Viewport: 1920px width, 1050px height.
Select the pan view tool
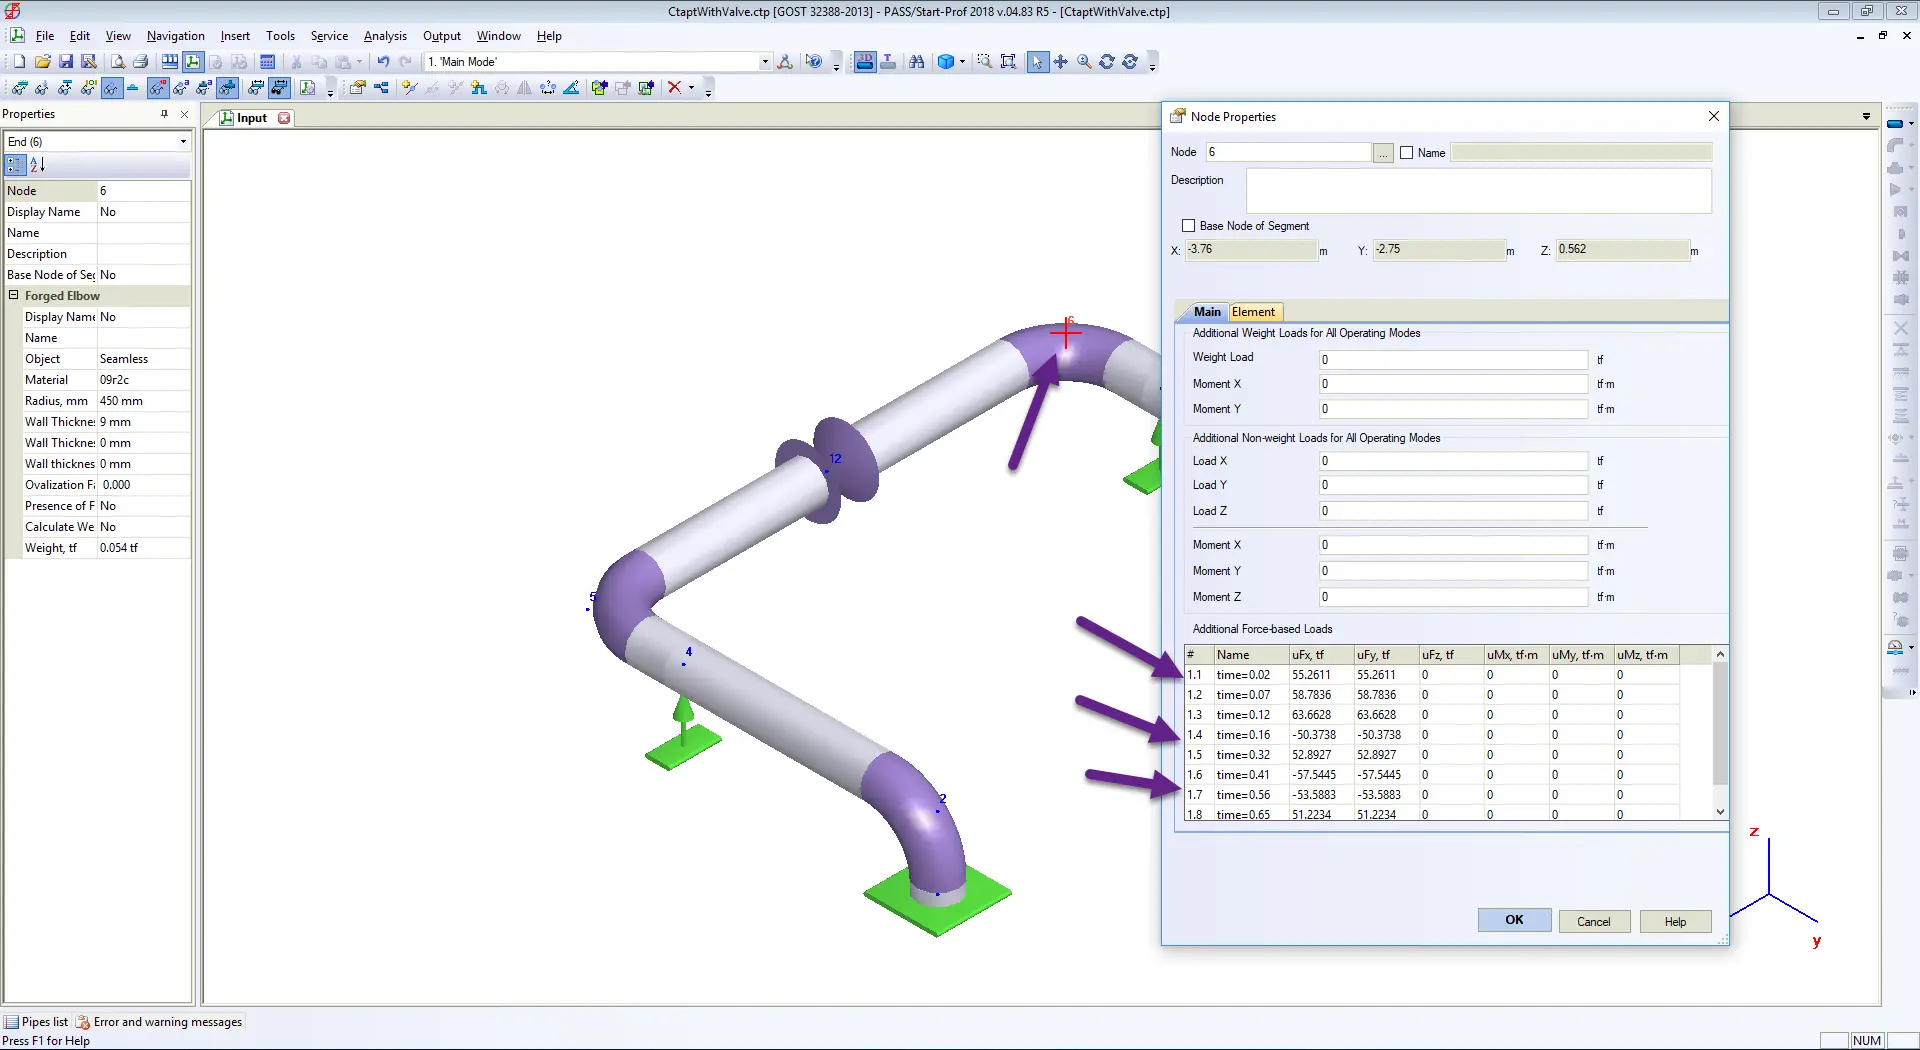coord(1060,62)
